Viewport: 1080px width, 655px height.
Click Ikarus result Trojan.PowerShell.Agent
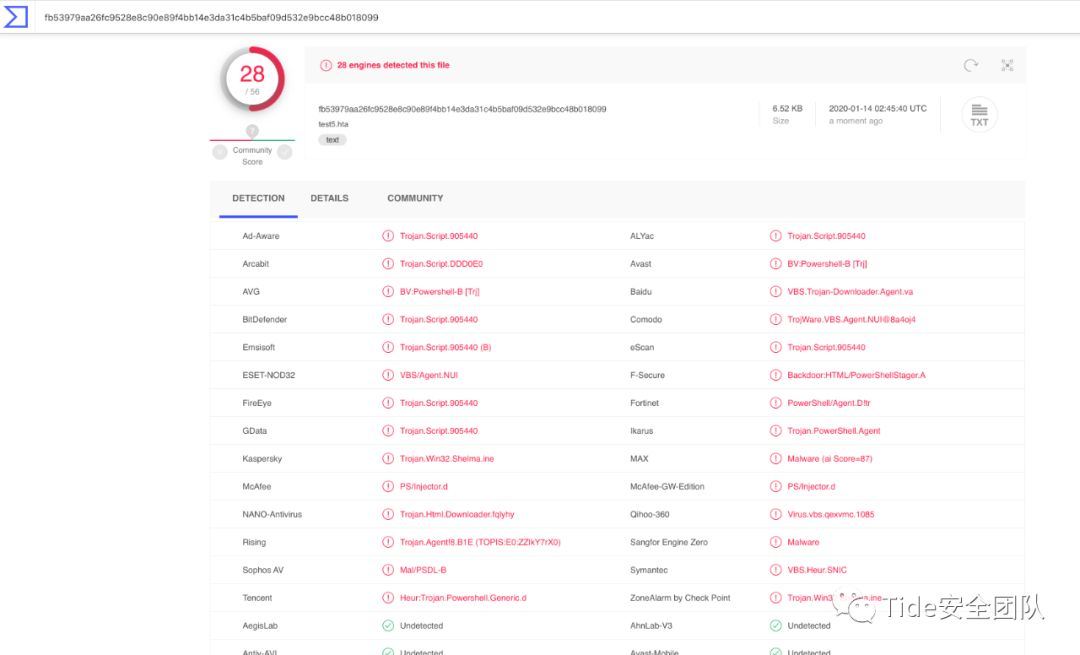tap(833, 431)
